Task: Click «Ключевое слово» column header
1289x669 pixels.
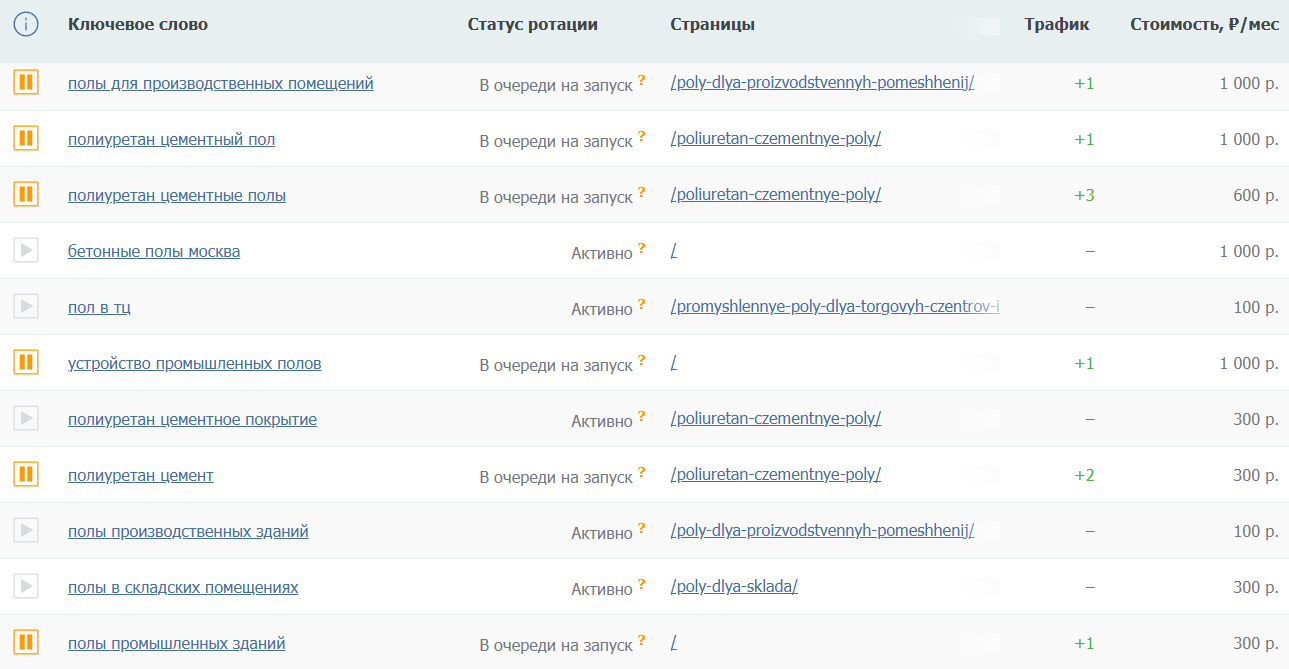Action: click(138, 24)
